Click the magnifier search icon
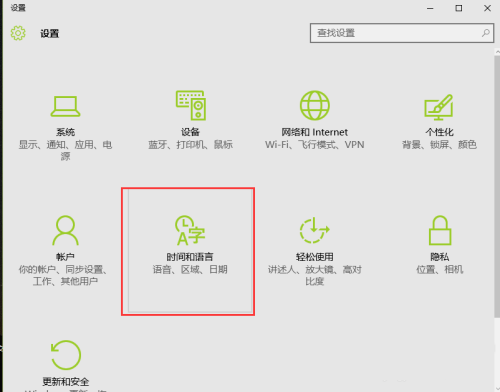The width and height of the screenshot is (500, 392). click(x=486, y=33)
